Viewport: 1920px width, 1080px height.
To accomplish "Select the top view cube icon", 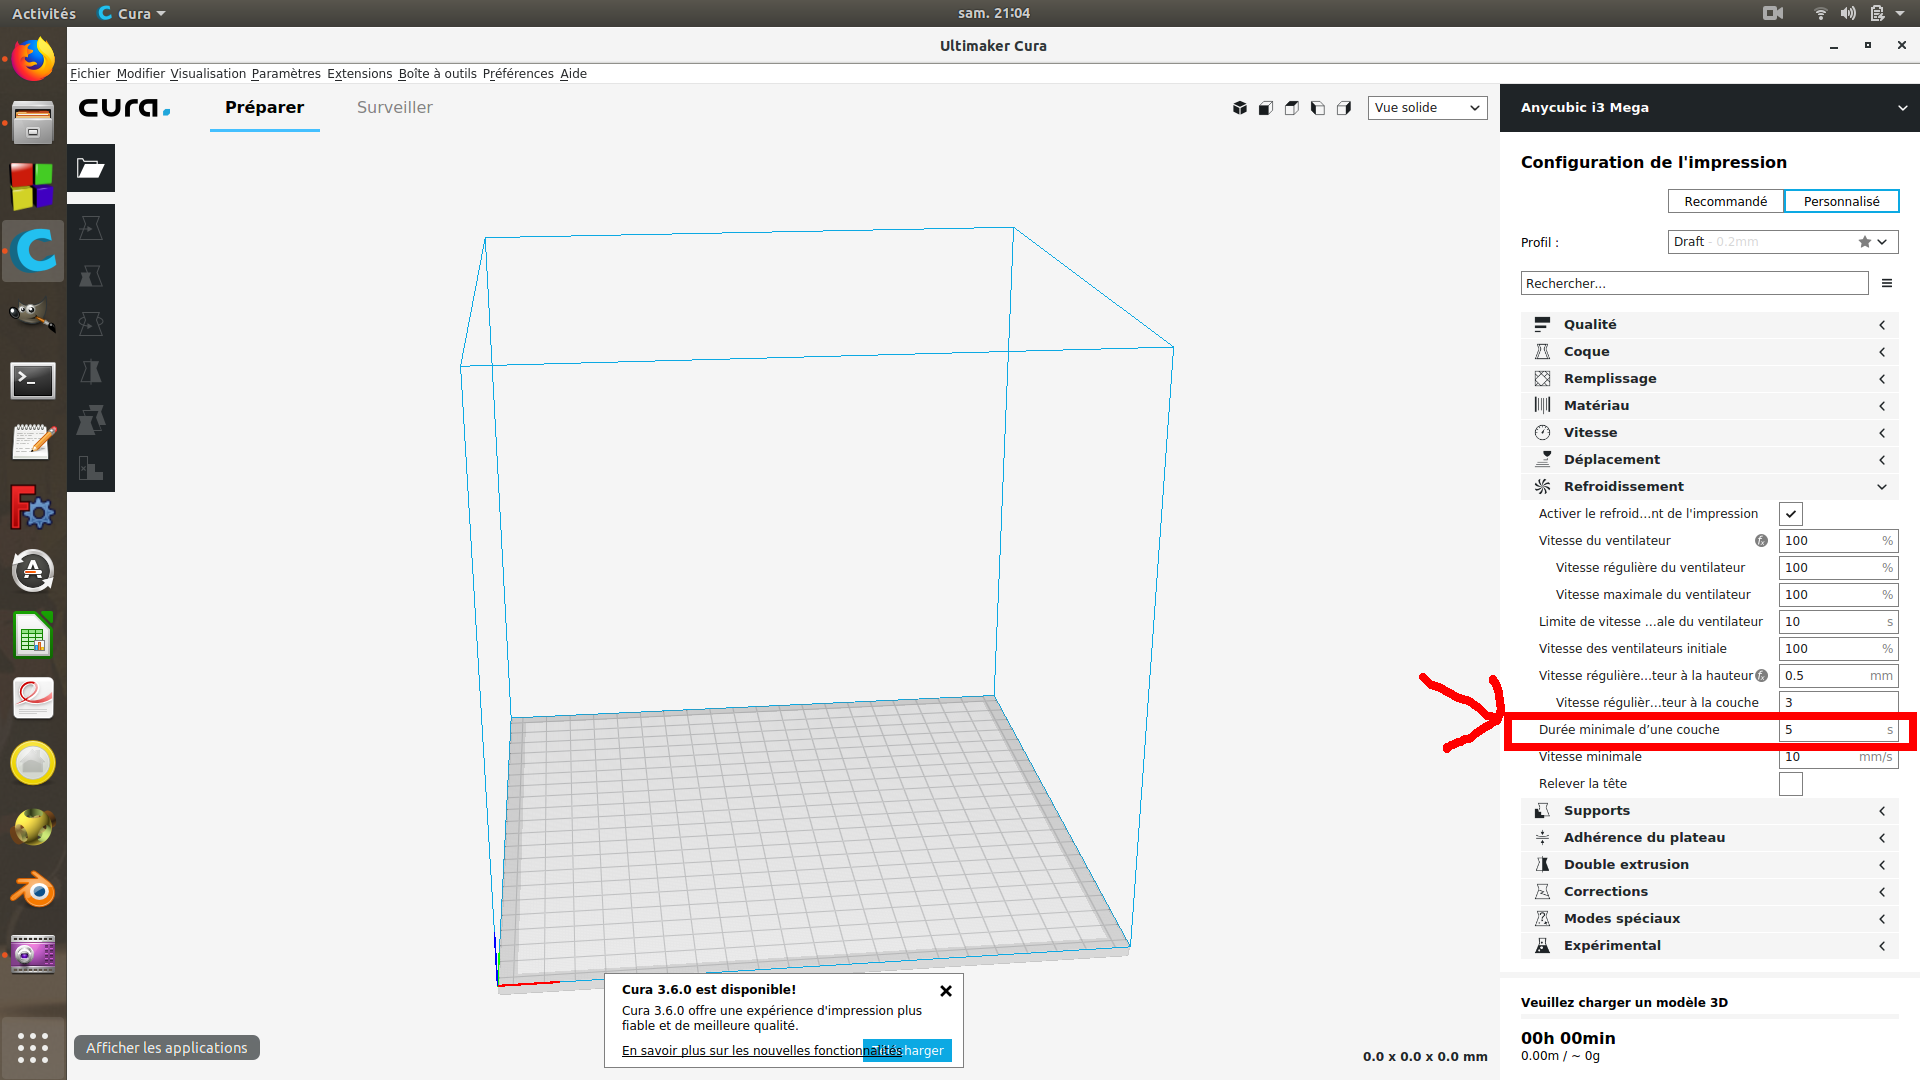I will 1292,108.
